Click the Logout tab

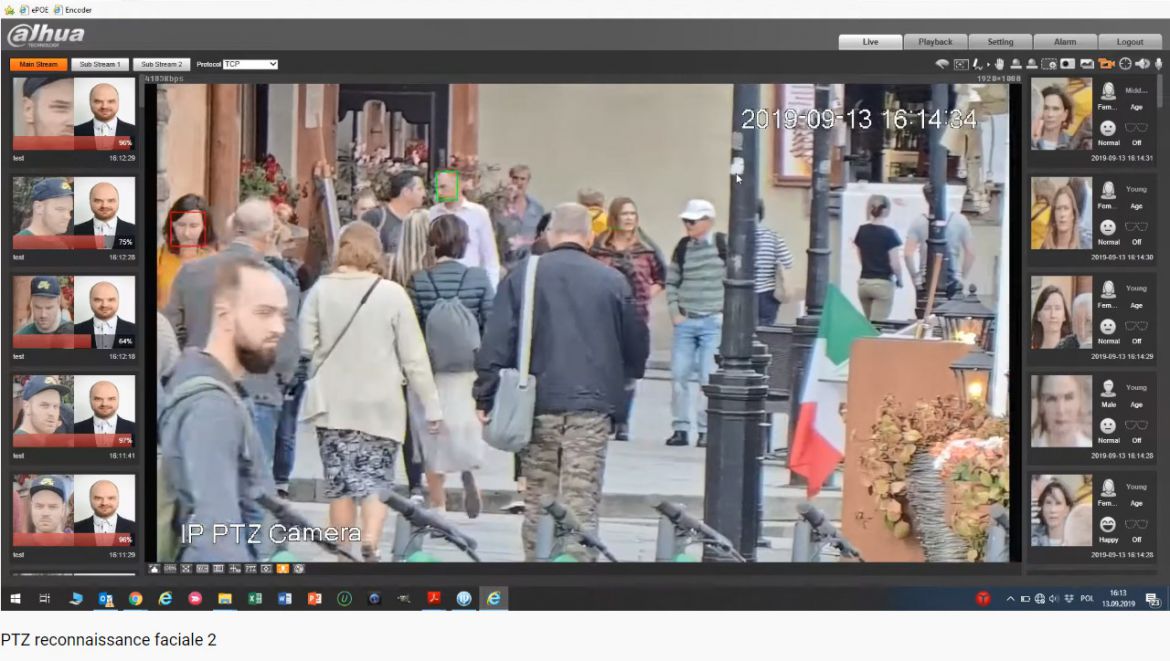coord(1130,42)
